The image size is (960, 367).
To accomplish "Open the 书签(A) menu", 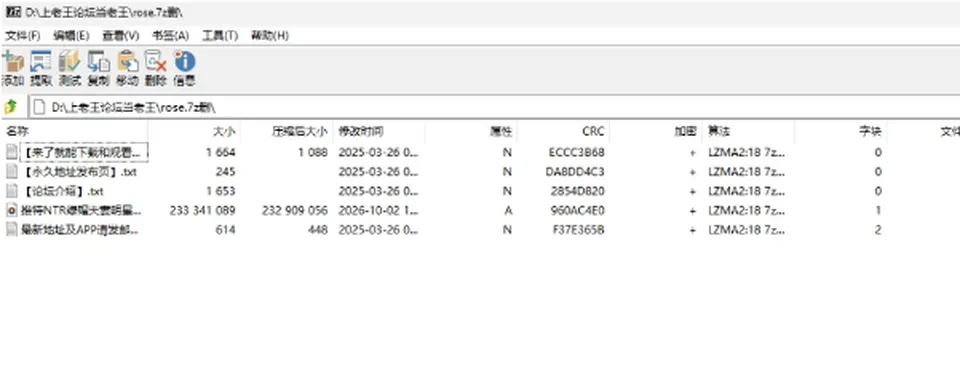I will 170,36.
